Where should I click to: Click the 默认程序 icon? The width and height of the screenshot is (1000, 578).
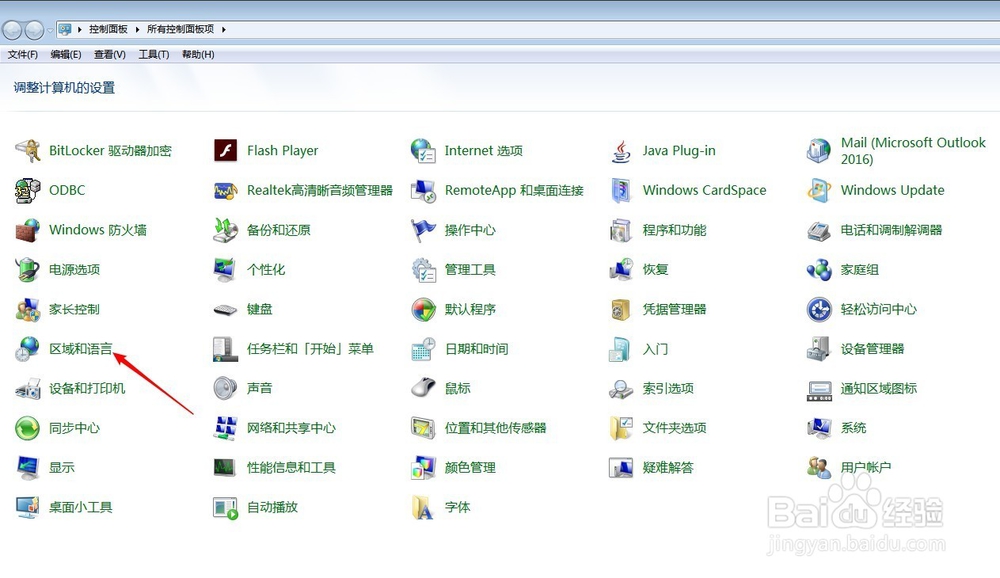click(423, 309)
